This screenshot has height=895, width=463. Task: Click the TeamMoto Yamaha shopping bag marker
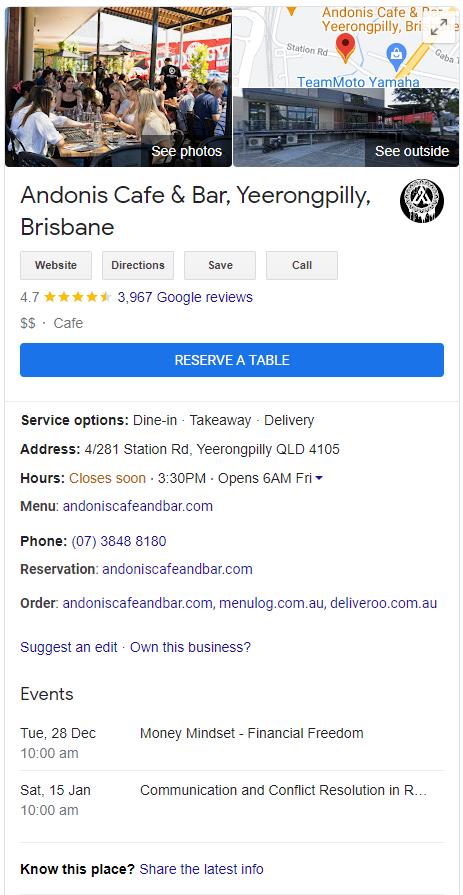pos(396,55)
